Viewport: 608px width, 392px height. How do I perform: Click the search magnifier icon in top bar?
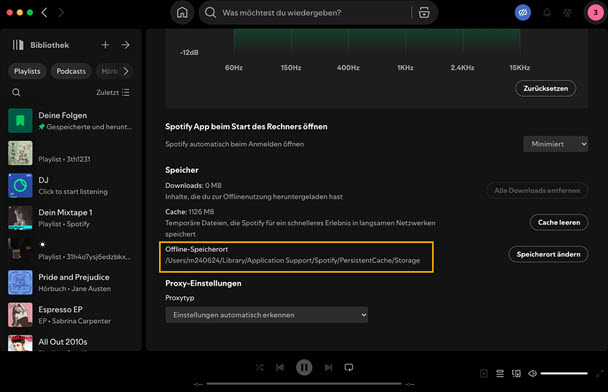[210, 13]
